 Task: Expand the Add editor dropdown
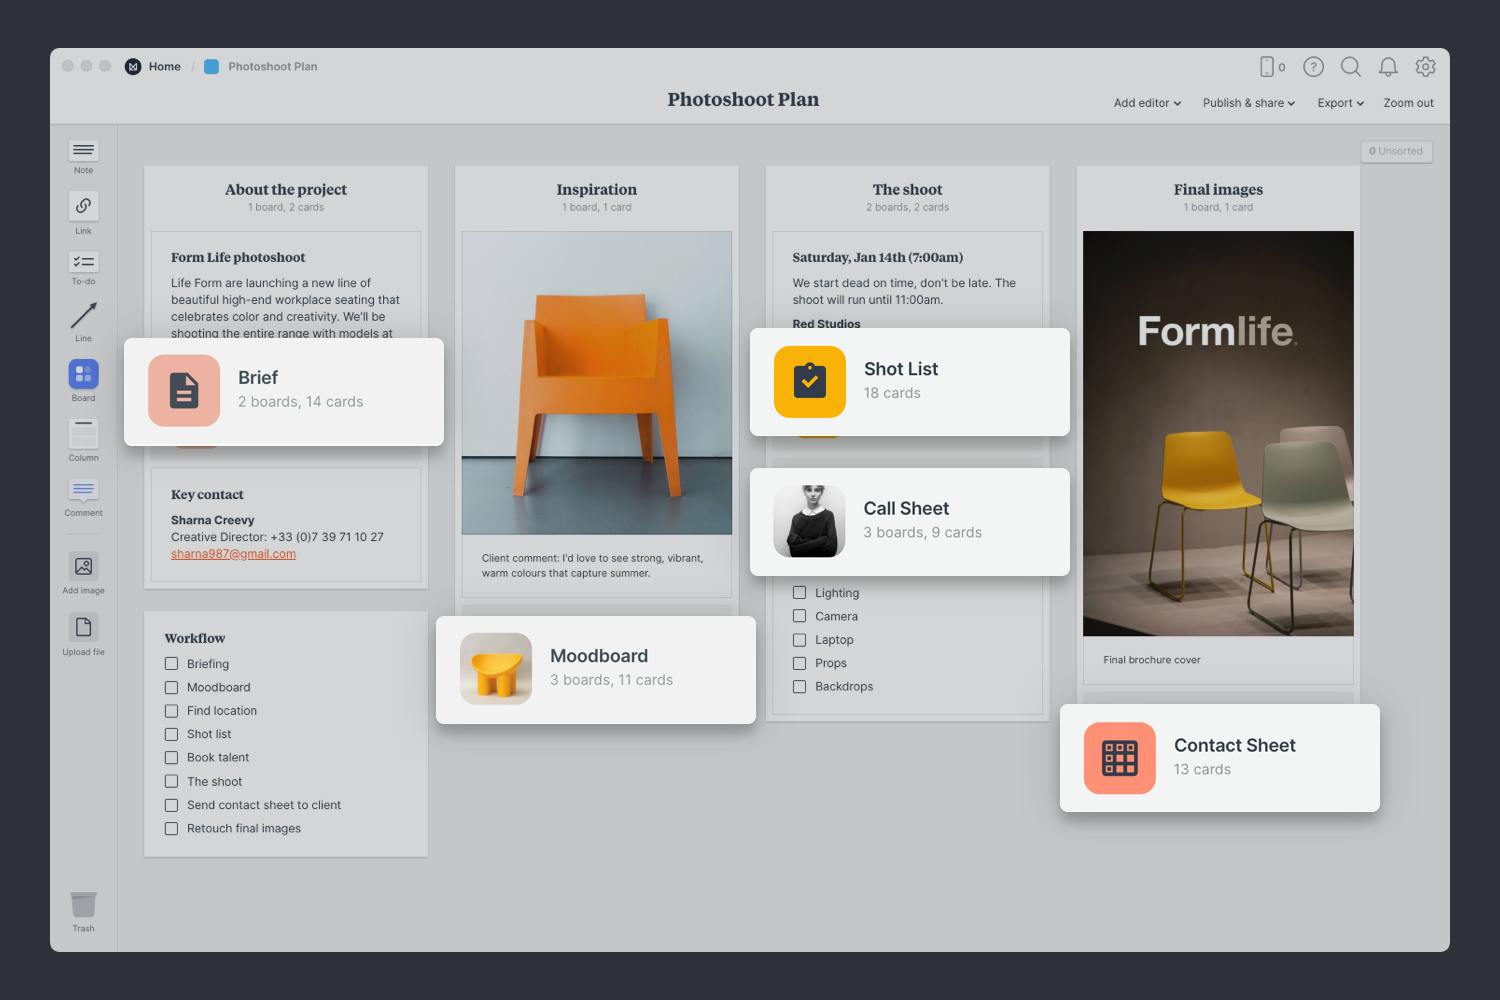[1147, 103]
